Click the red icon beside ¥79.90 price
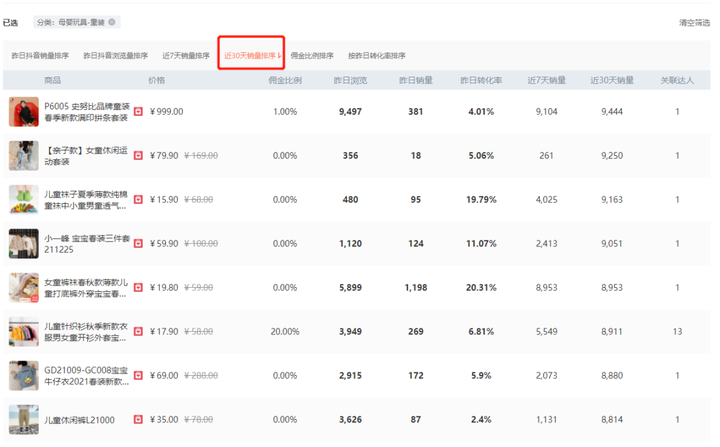720x447 pixels. pyautogui.click(x=138, y=156)
